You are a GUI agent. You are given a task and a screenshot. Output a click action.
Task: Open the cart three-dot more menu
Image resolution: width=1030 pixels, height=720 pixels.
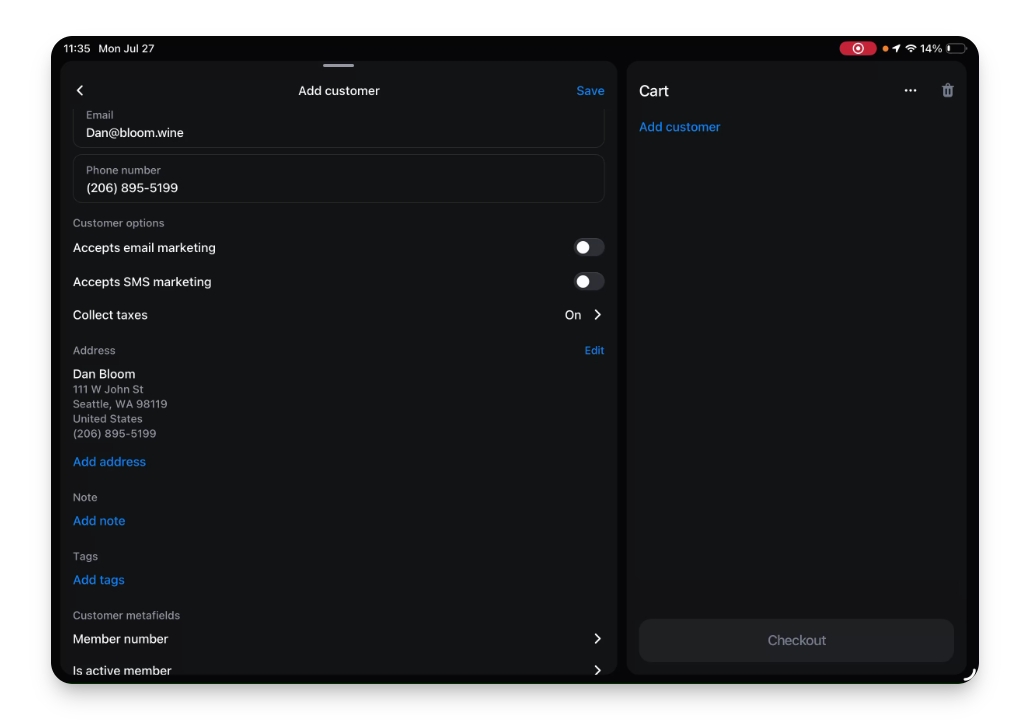pyautogui.click(x=910, y=91)
